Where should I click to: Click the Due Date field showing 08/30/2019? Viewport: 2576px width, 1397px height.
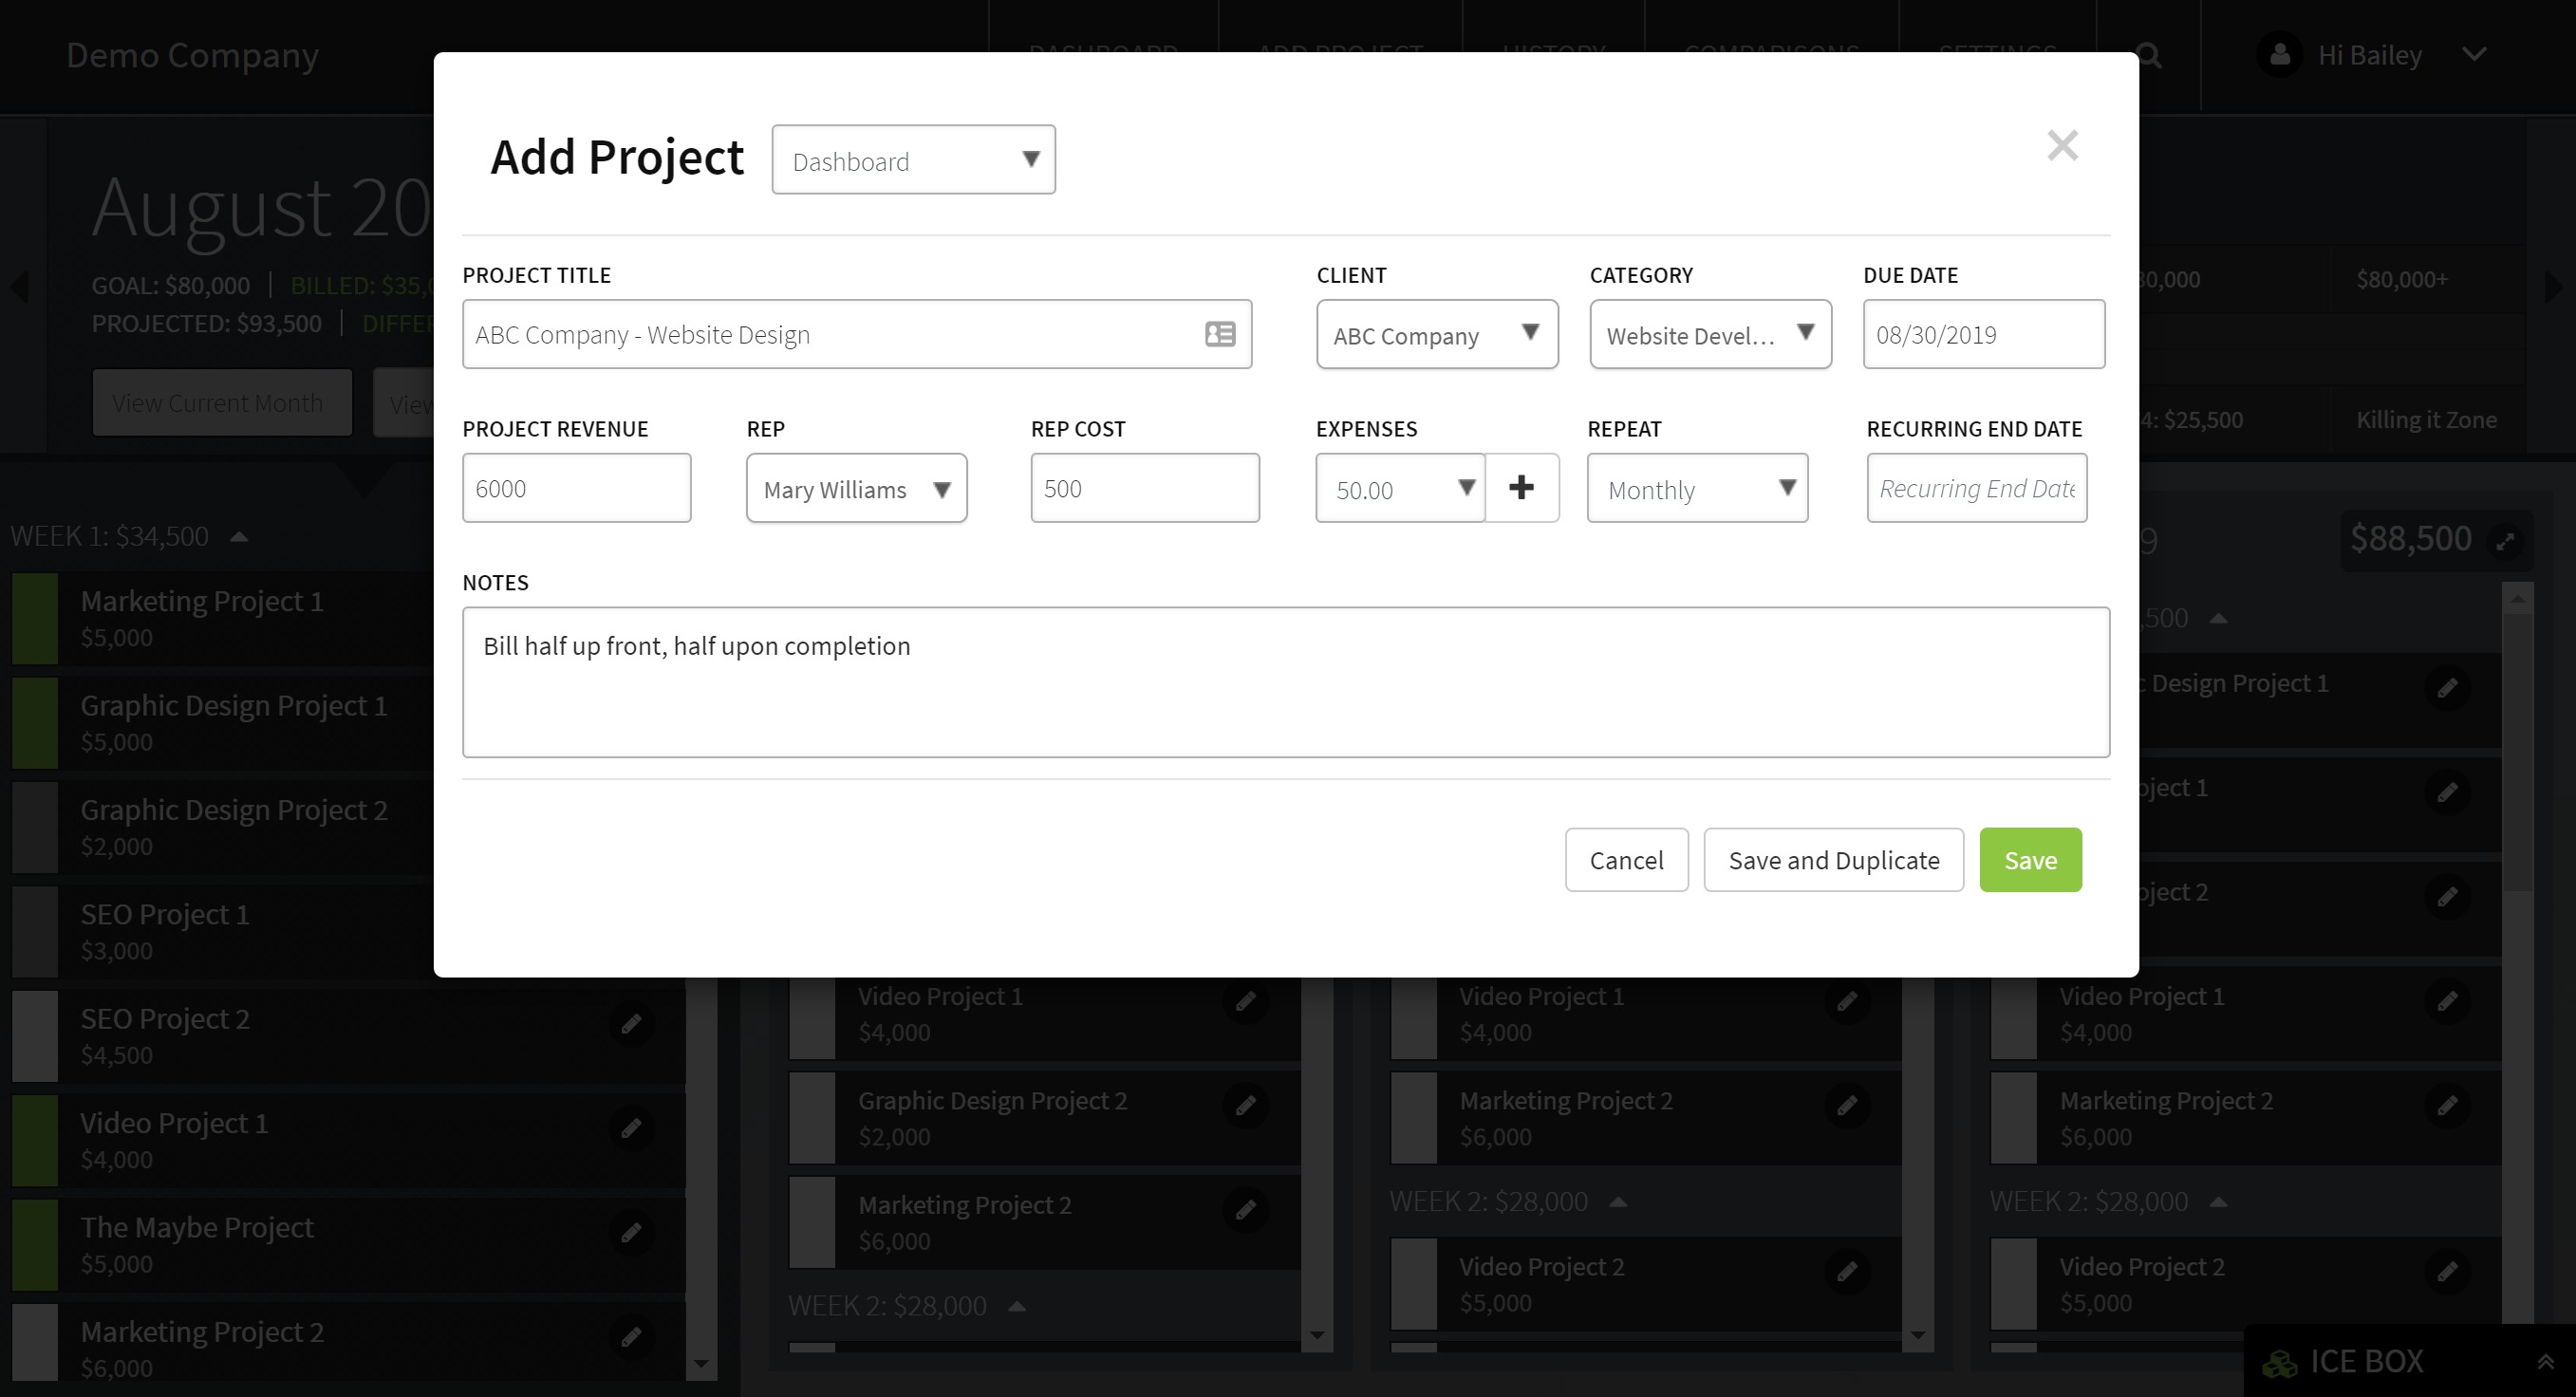click(1982, 335)
